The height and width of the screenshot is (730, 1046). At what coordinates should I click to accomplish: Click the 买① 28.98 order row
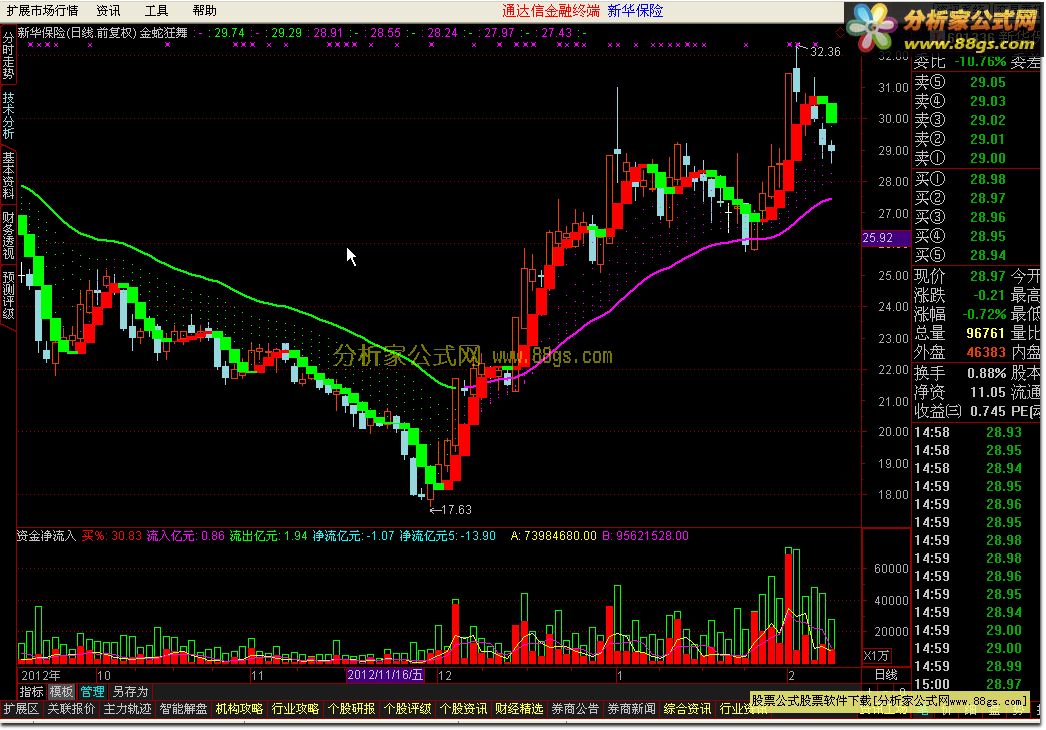960,179
